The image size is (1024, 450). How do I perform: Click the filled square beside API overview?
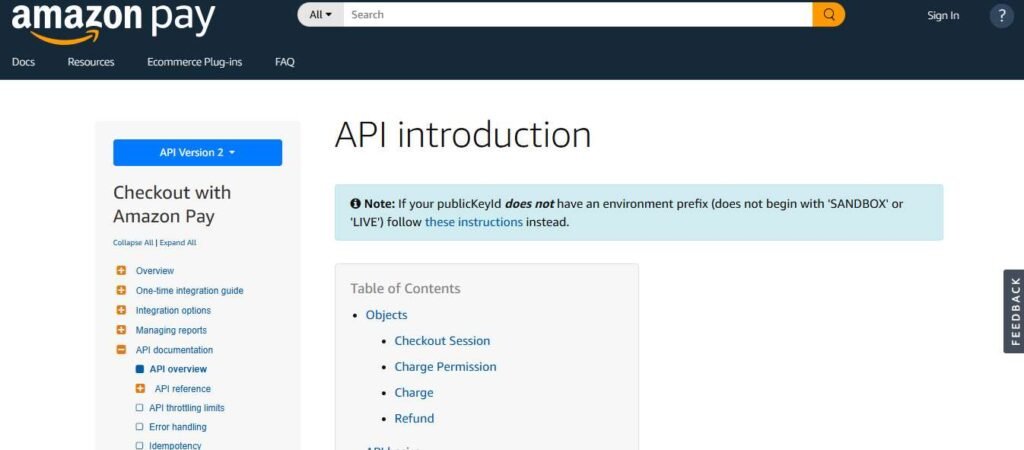(x=139, y=369)
